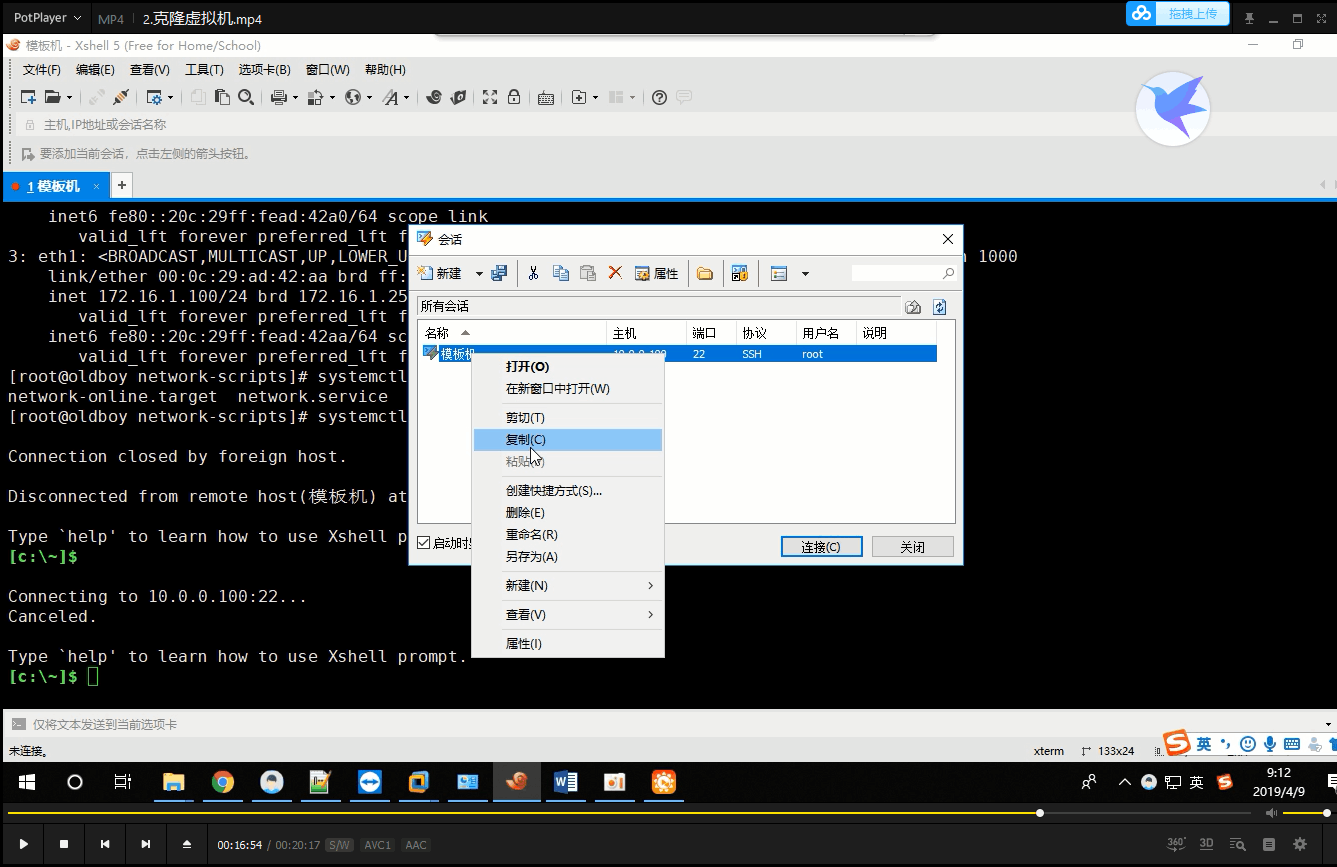Image resolution: width=1337 pixels, height=867 pixels.
Task: Choose 重命名(R) from the context menu
Action: (x=568, y=535)
